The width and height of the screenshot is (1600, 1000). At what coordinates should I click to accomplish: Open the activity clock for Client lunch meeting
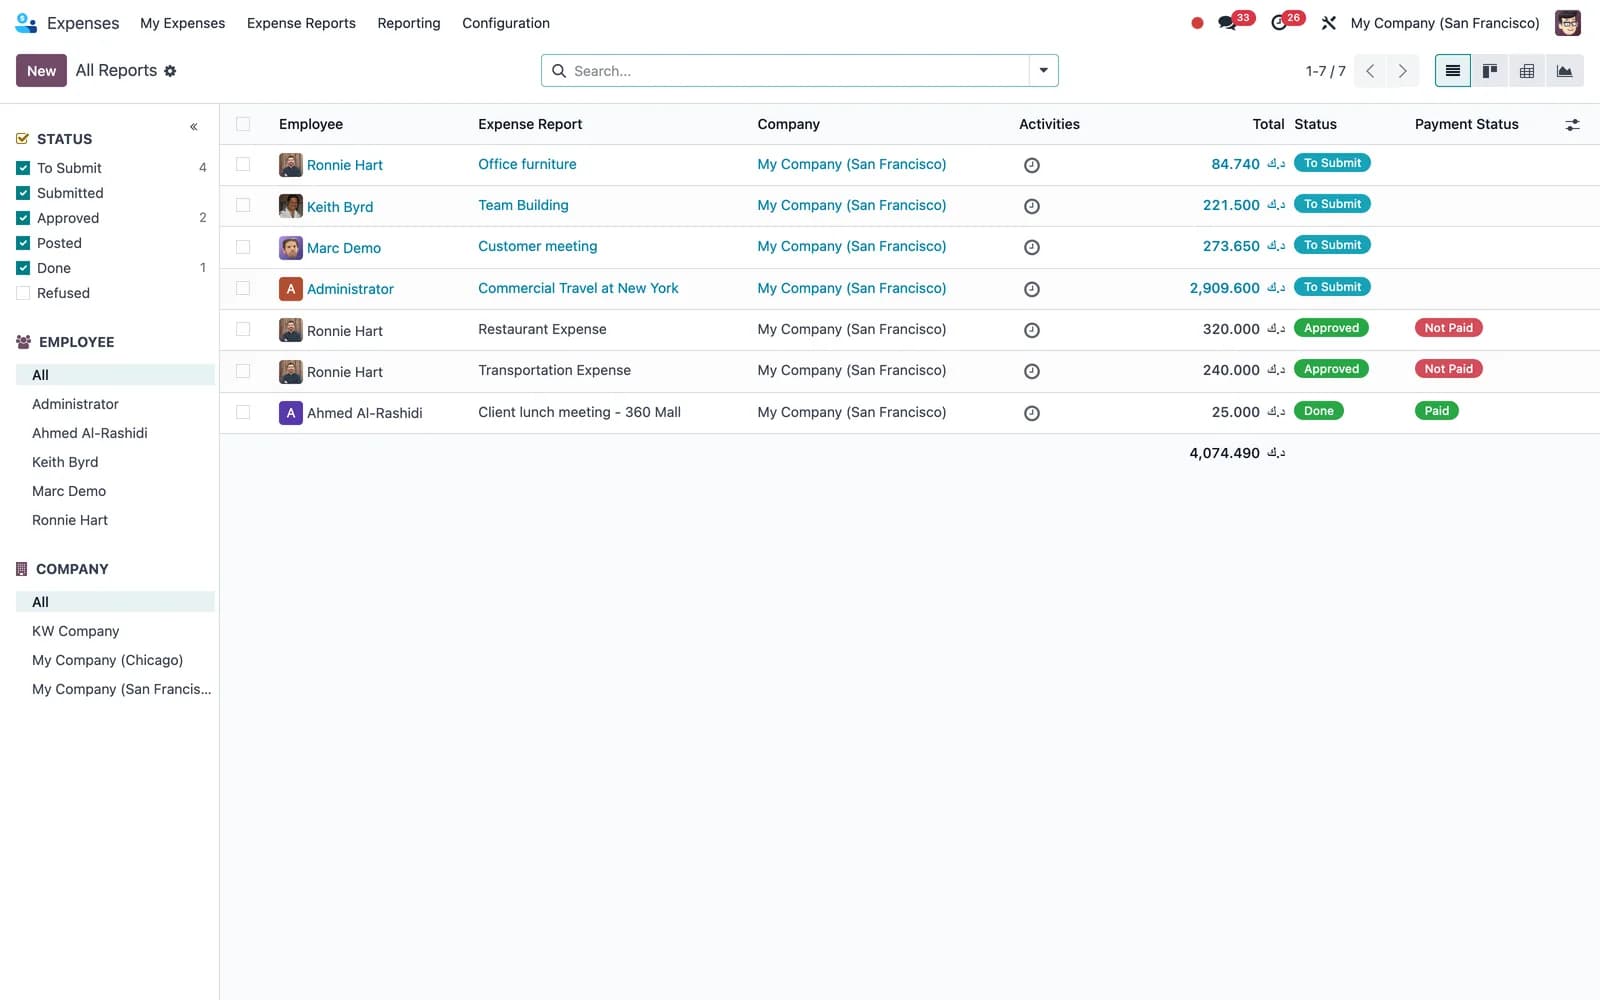(x=1032, y=413)
